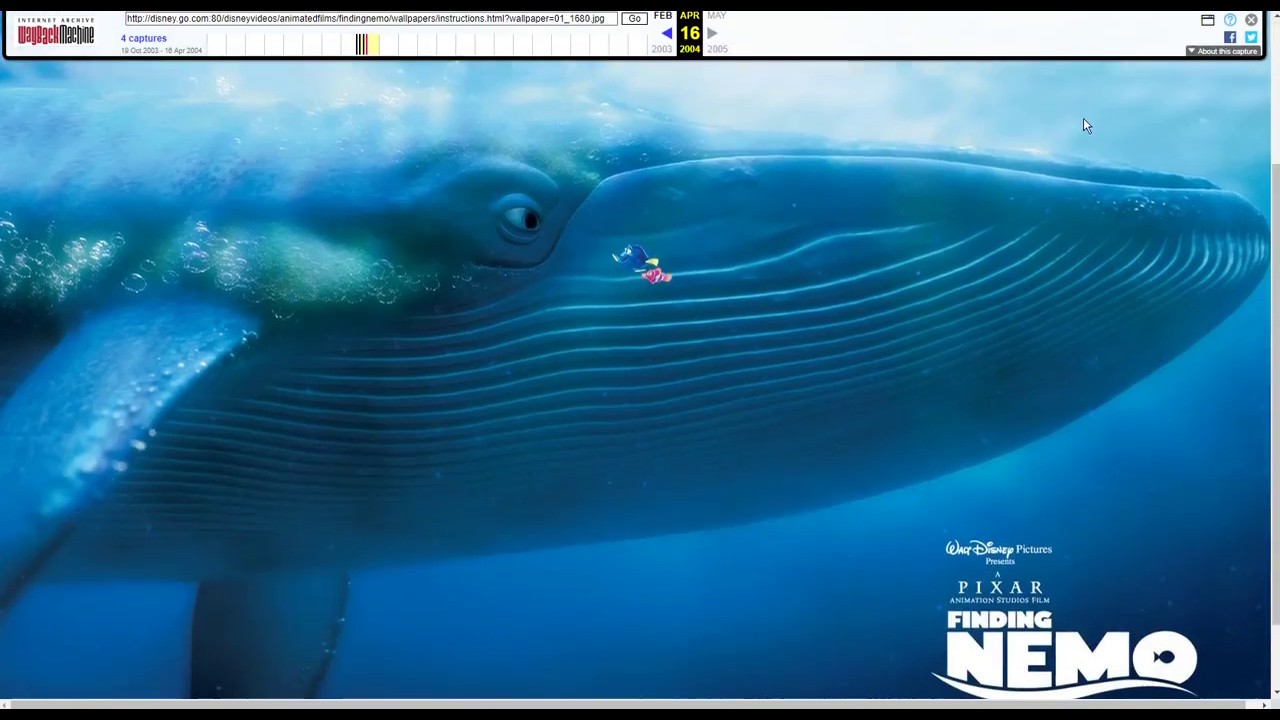Click Dory and Marlin fish on wallpaper
1280x720 pixels.
point(642,264)
